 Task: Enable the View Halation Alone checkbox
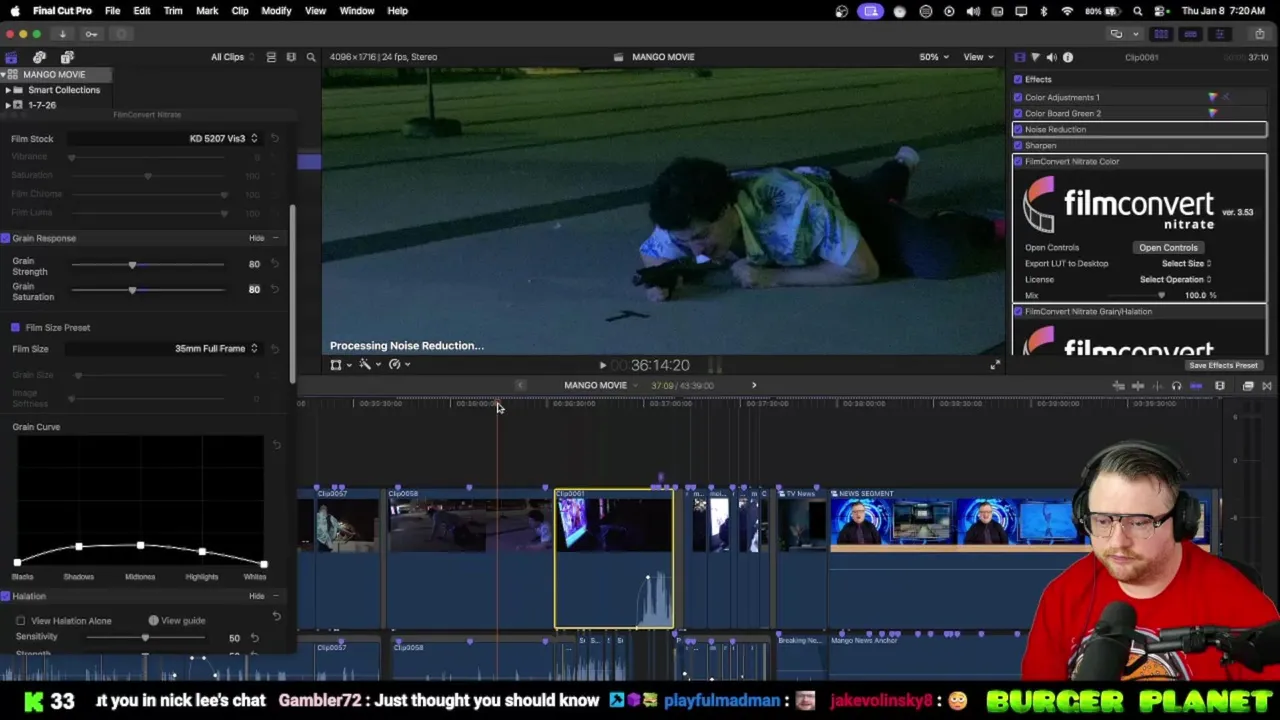(x=20, y=621)
